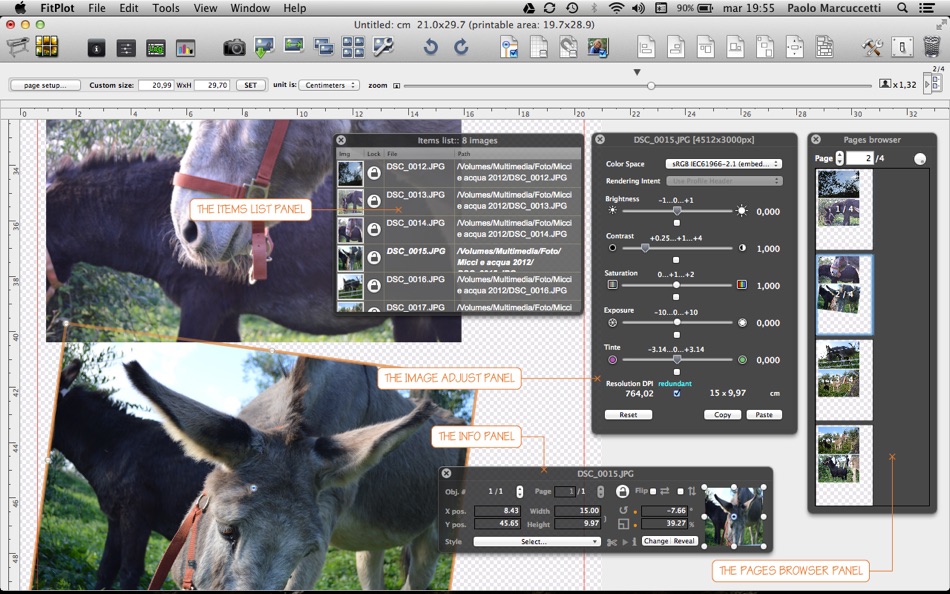Click the page setup button
The image size is (950, 594).
(x=45, y=86)
